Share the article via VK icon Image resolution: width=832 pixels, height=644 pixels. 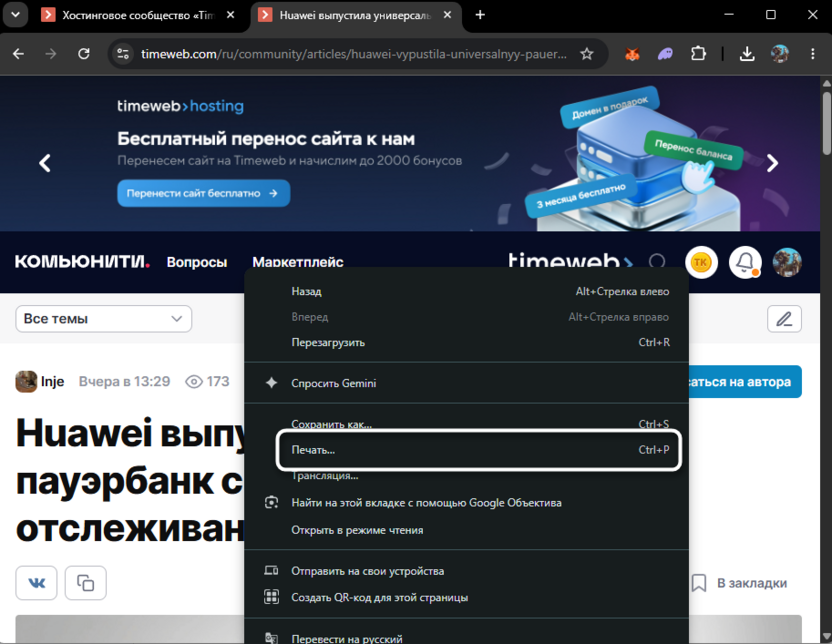36,583
